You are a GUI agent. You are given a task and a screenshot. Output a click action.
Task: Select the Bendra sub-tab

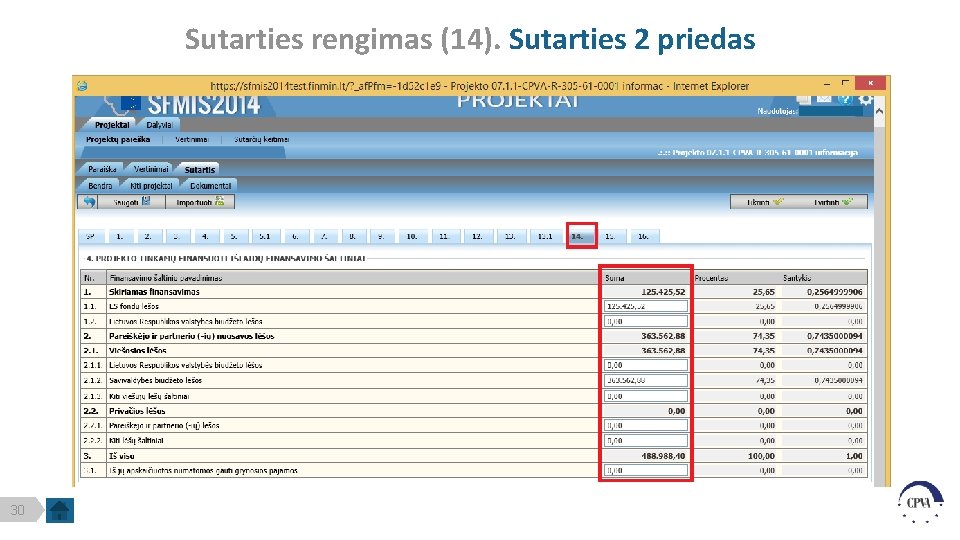pyautogui.click(x=100, y=185)
